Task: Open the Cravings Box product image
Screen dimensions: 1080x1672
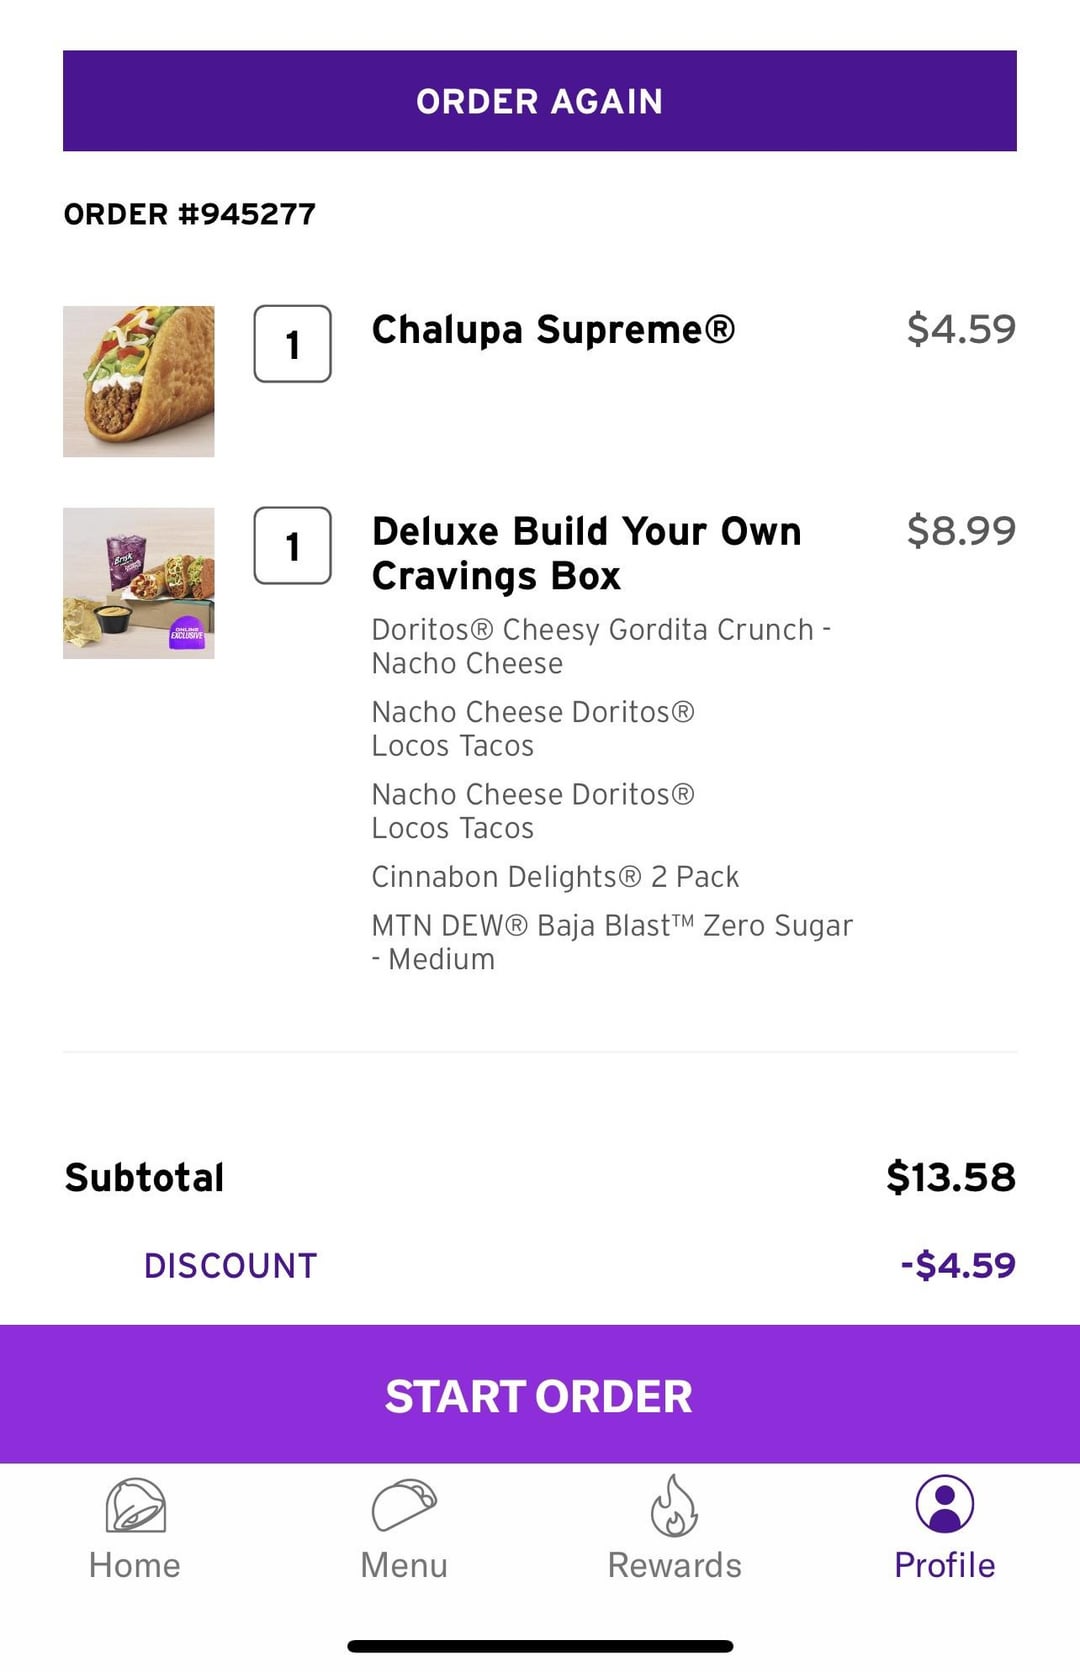Action: (x=139, y=583)
